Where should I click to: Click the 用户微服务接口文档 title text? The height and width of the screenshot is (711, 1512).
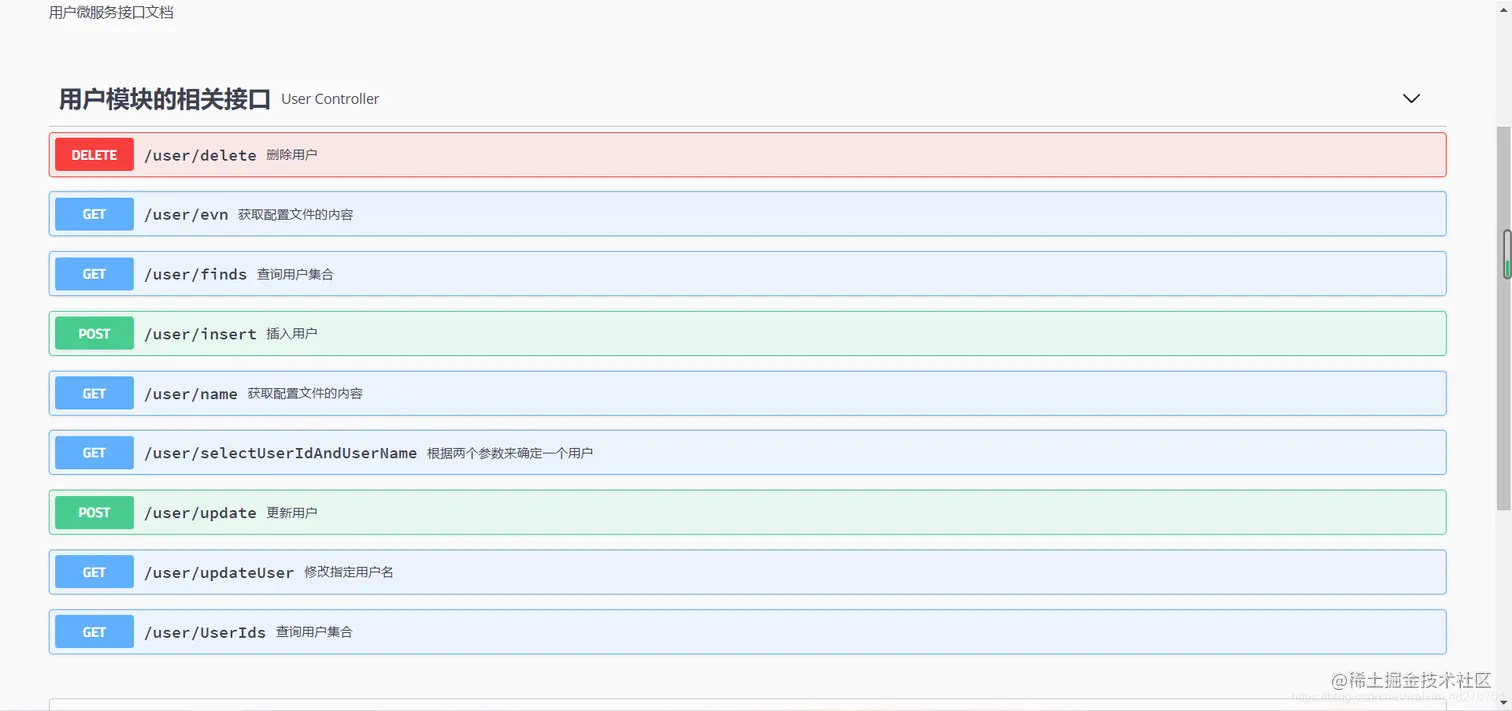point(111,13)
